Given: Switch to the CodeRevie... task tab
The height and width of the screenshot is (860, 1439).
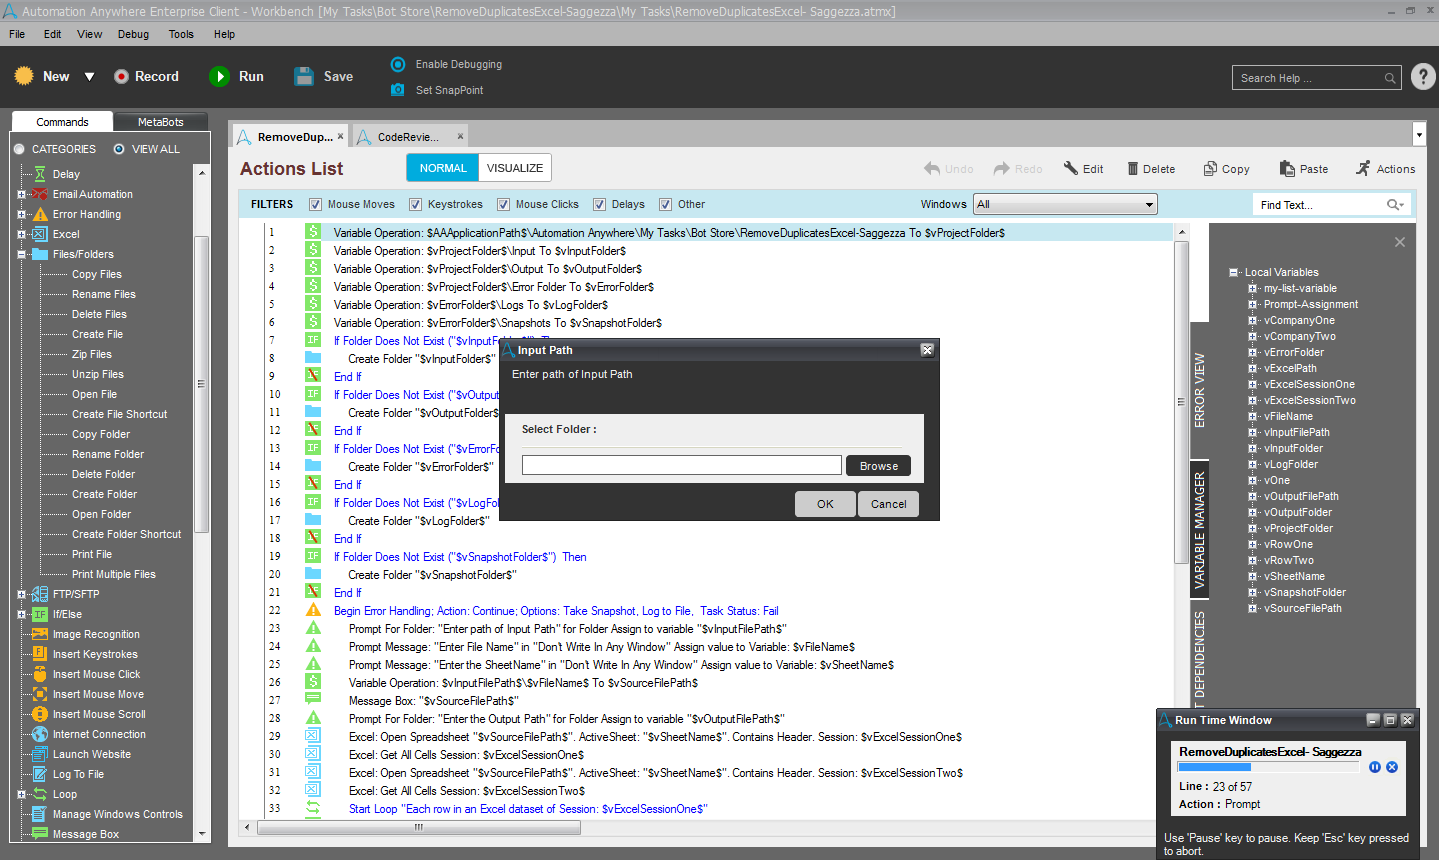Looking at the screenshot, I should (408, 137).
